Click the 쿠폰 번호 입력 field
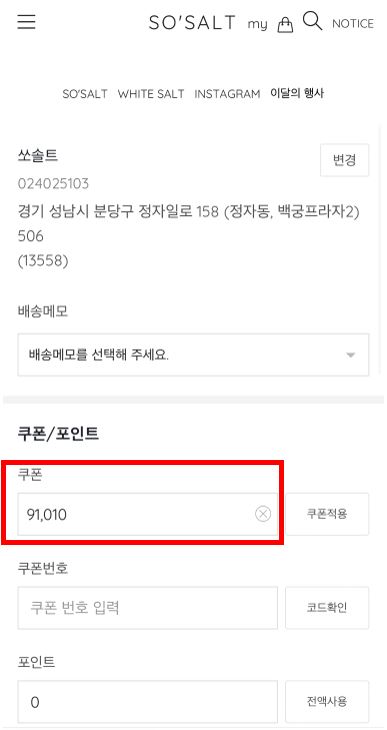Viewport: 387px width, 730px height. click(x=148, y=608)
